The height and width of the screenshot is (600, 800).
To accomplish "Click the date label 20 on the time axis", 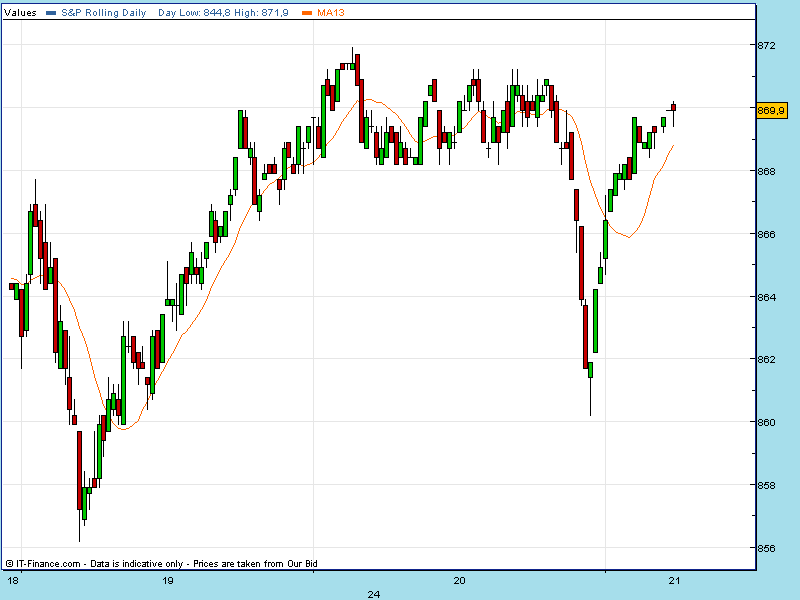I will point(460,581).
